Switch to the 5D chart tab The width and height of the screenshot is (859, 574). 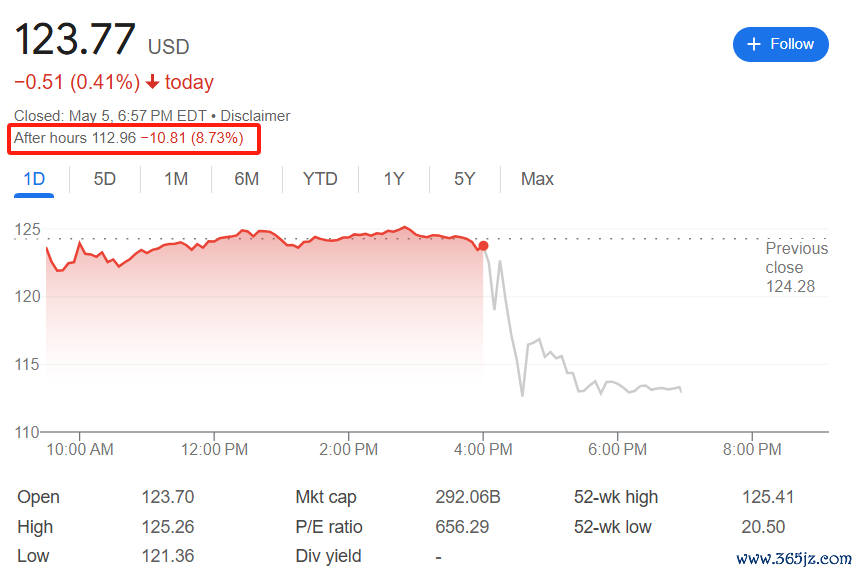coord(104,179)
